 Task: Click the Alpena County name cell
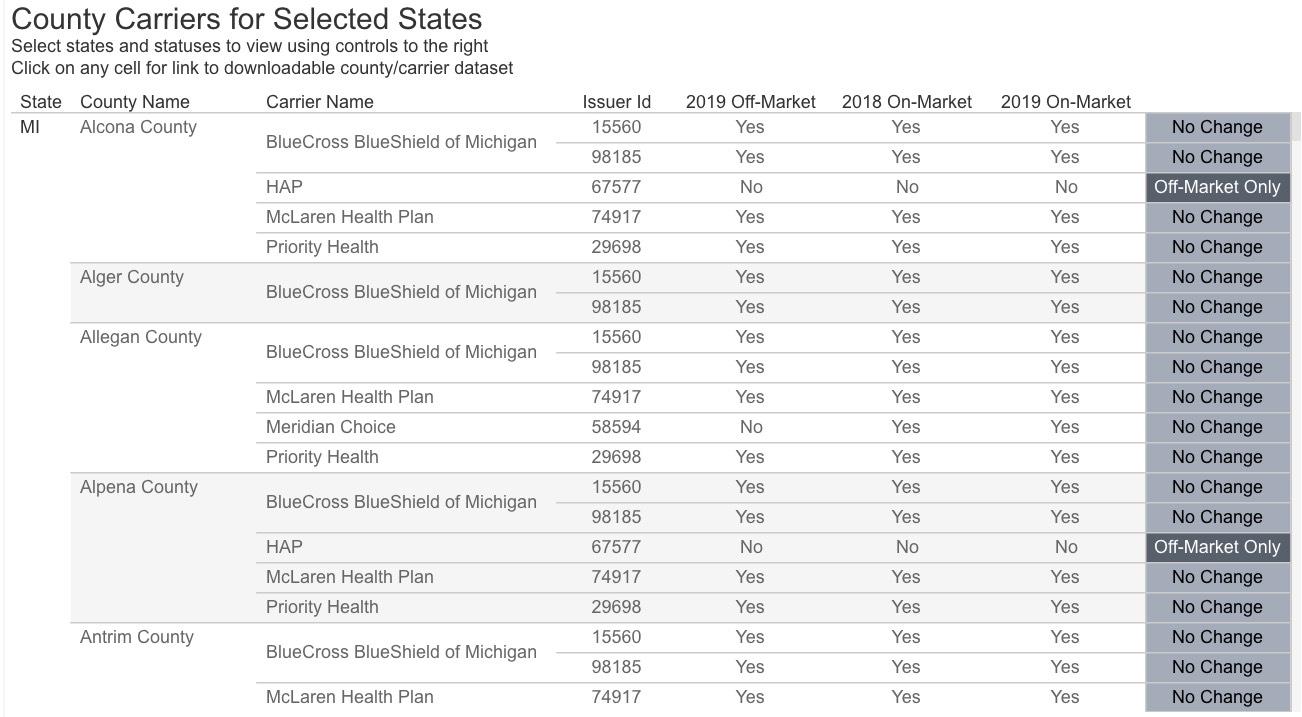pos(138,487)
